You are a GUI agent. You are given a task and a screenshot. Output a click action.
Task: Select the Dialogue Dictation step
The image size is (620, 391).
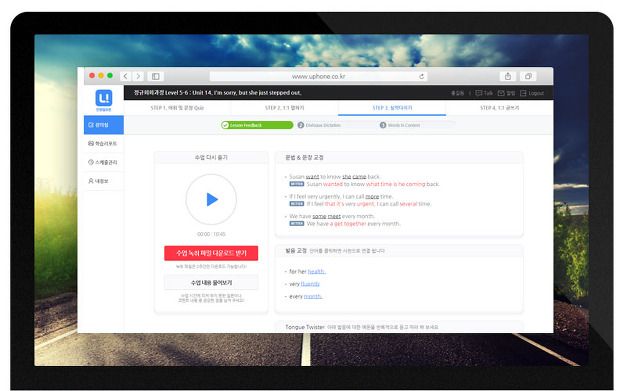pos(319,125)
